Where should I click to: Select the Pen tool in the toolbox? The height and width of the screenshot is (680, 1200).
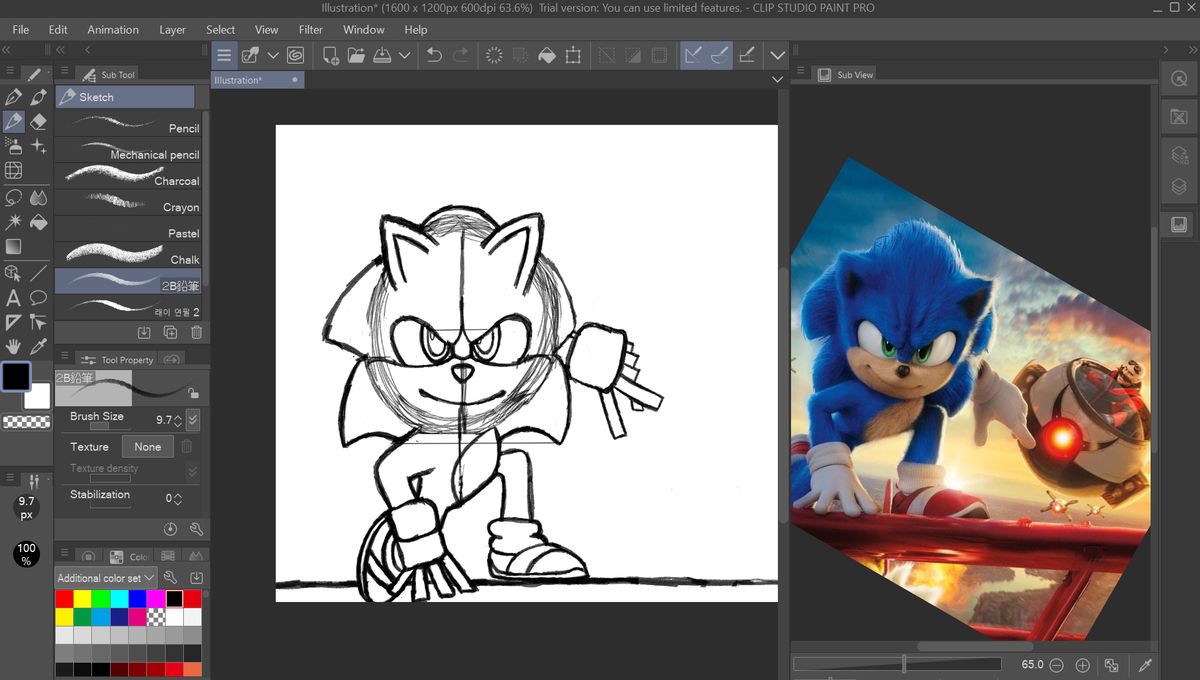click(x=13, y=97)
